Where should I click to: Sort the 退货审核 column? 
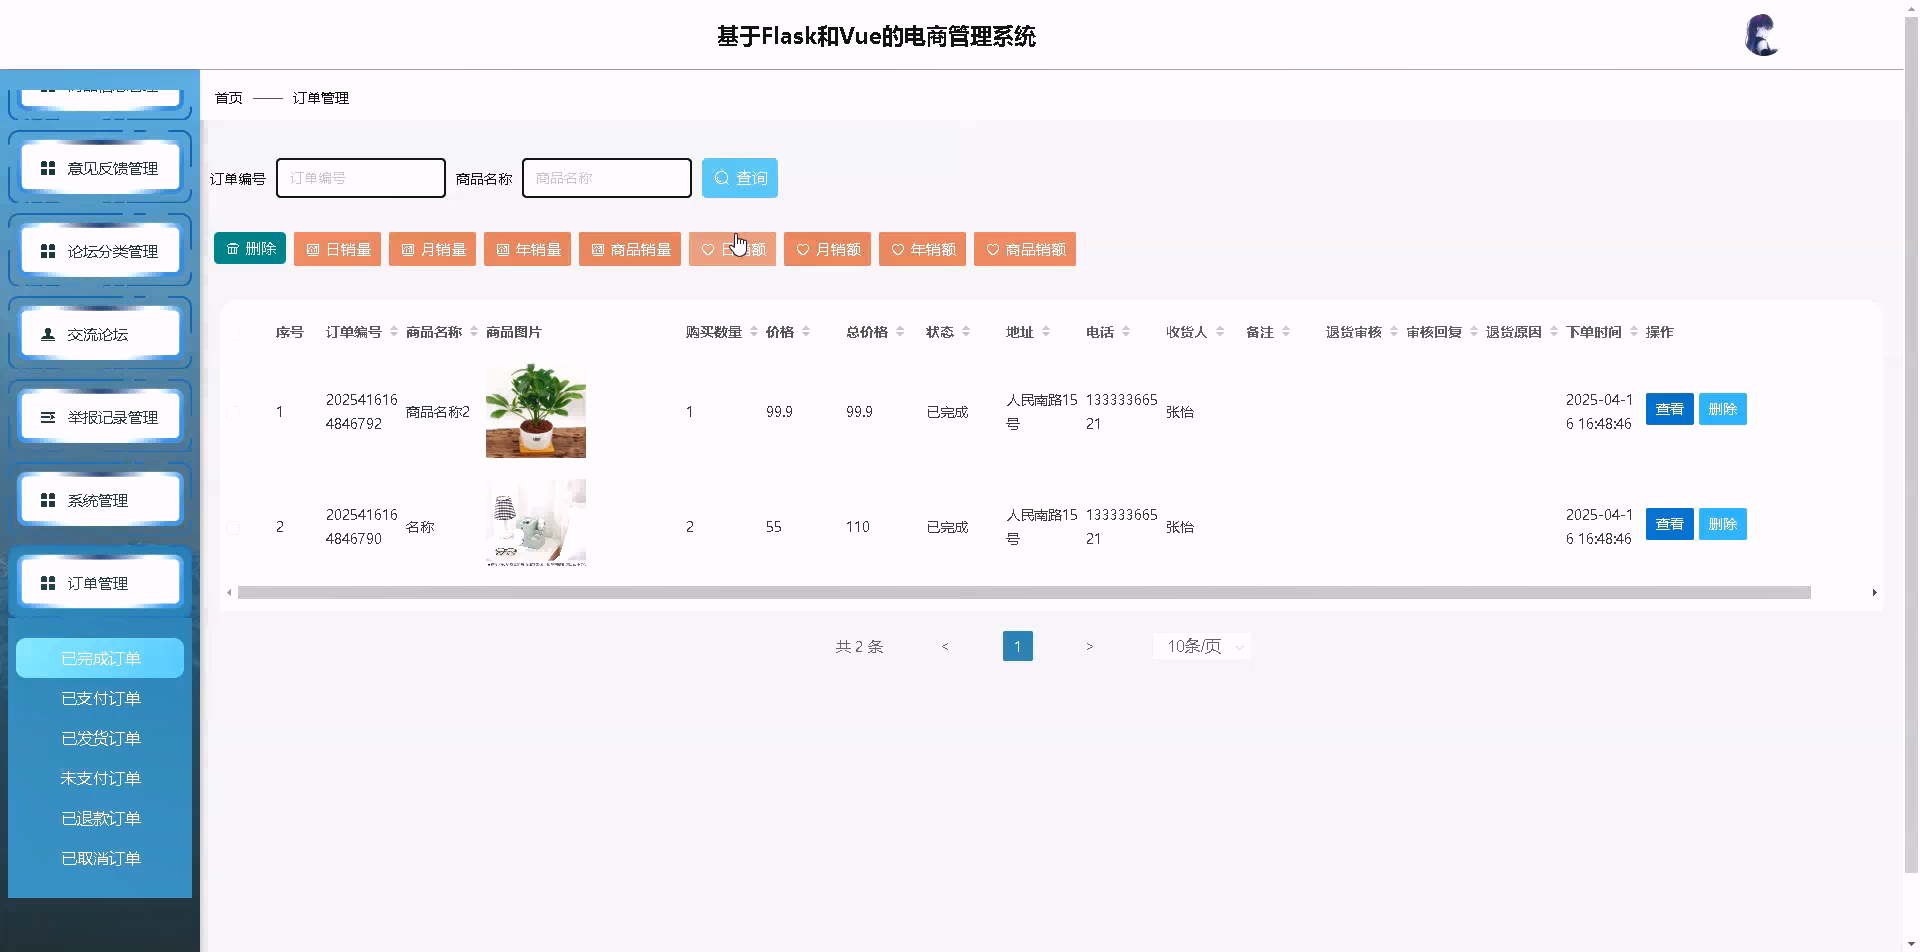coord(1394,332)
